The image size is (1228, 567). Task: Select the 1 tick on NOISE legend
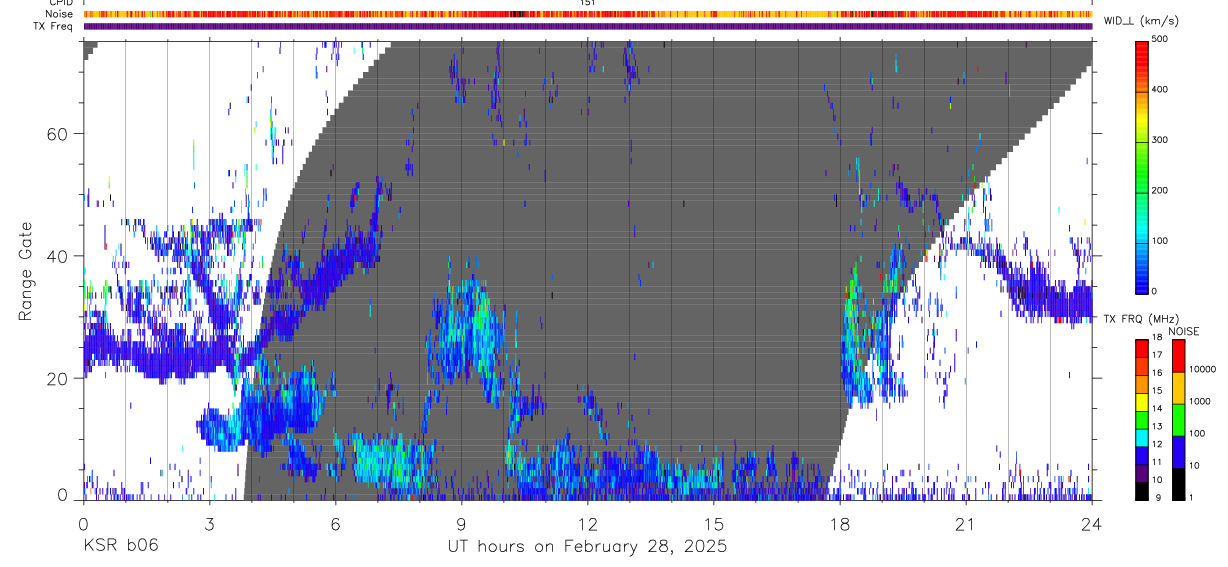[1192, 497]
